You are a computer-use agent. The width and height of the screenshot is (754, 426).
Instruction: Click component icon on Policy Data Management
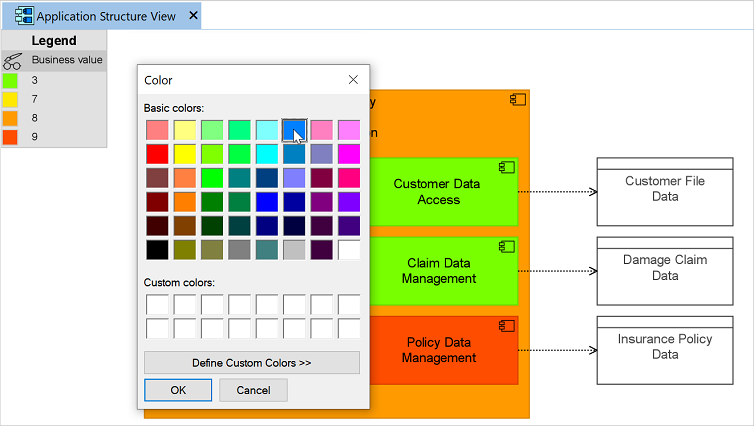[507, 325]
